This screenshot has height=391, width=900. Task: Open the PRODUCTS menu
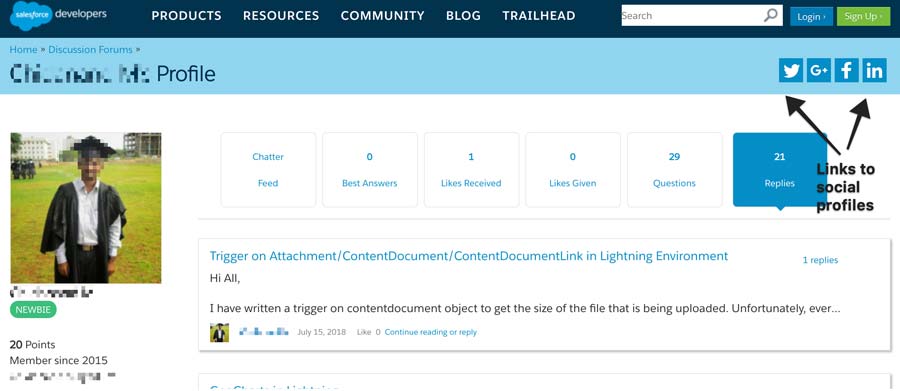tap(187, 16)
